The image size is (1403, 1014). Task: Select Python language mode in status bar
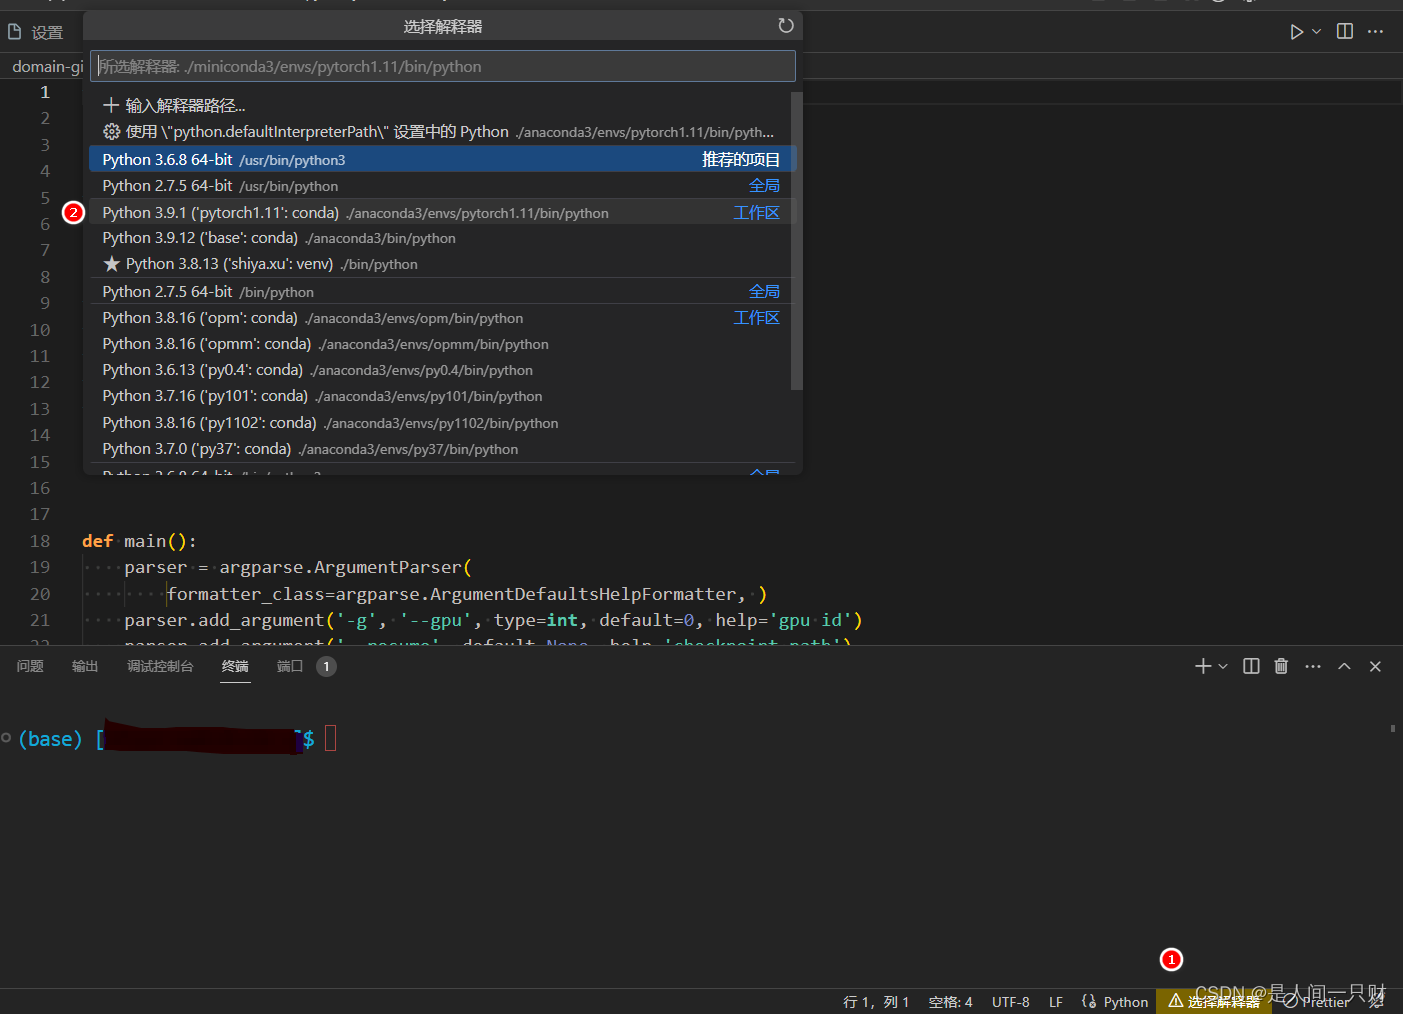pyautogui.click(x=1126, y=1002)
